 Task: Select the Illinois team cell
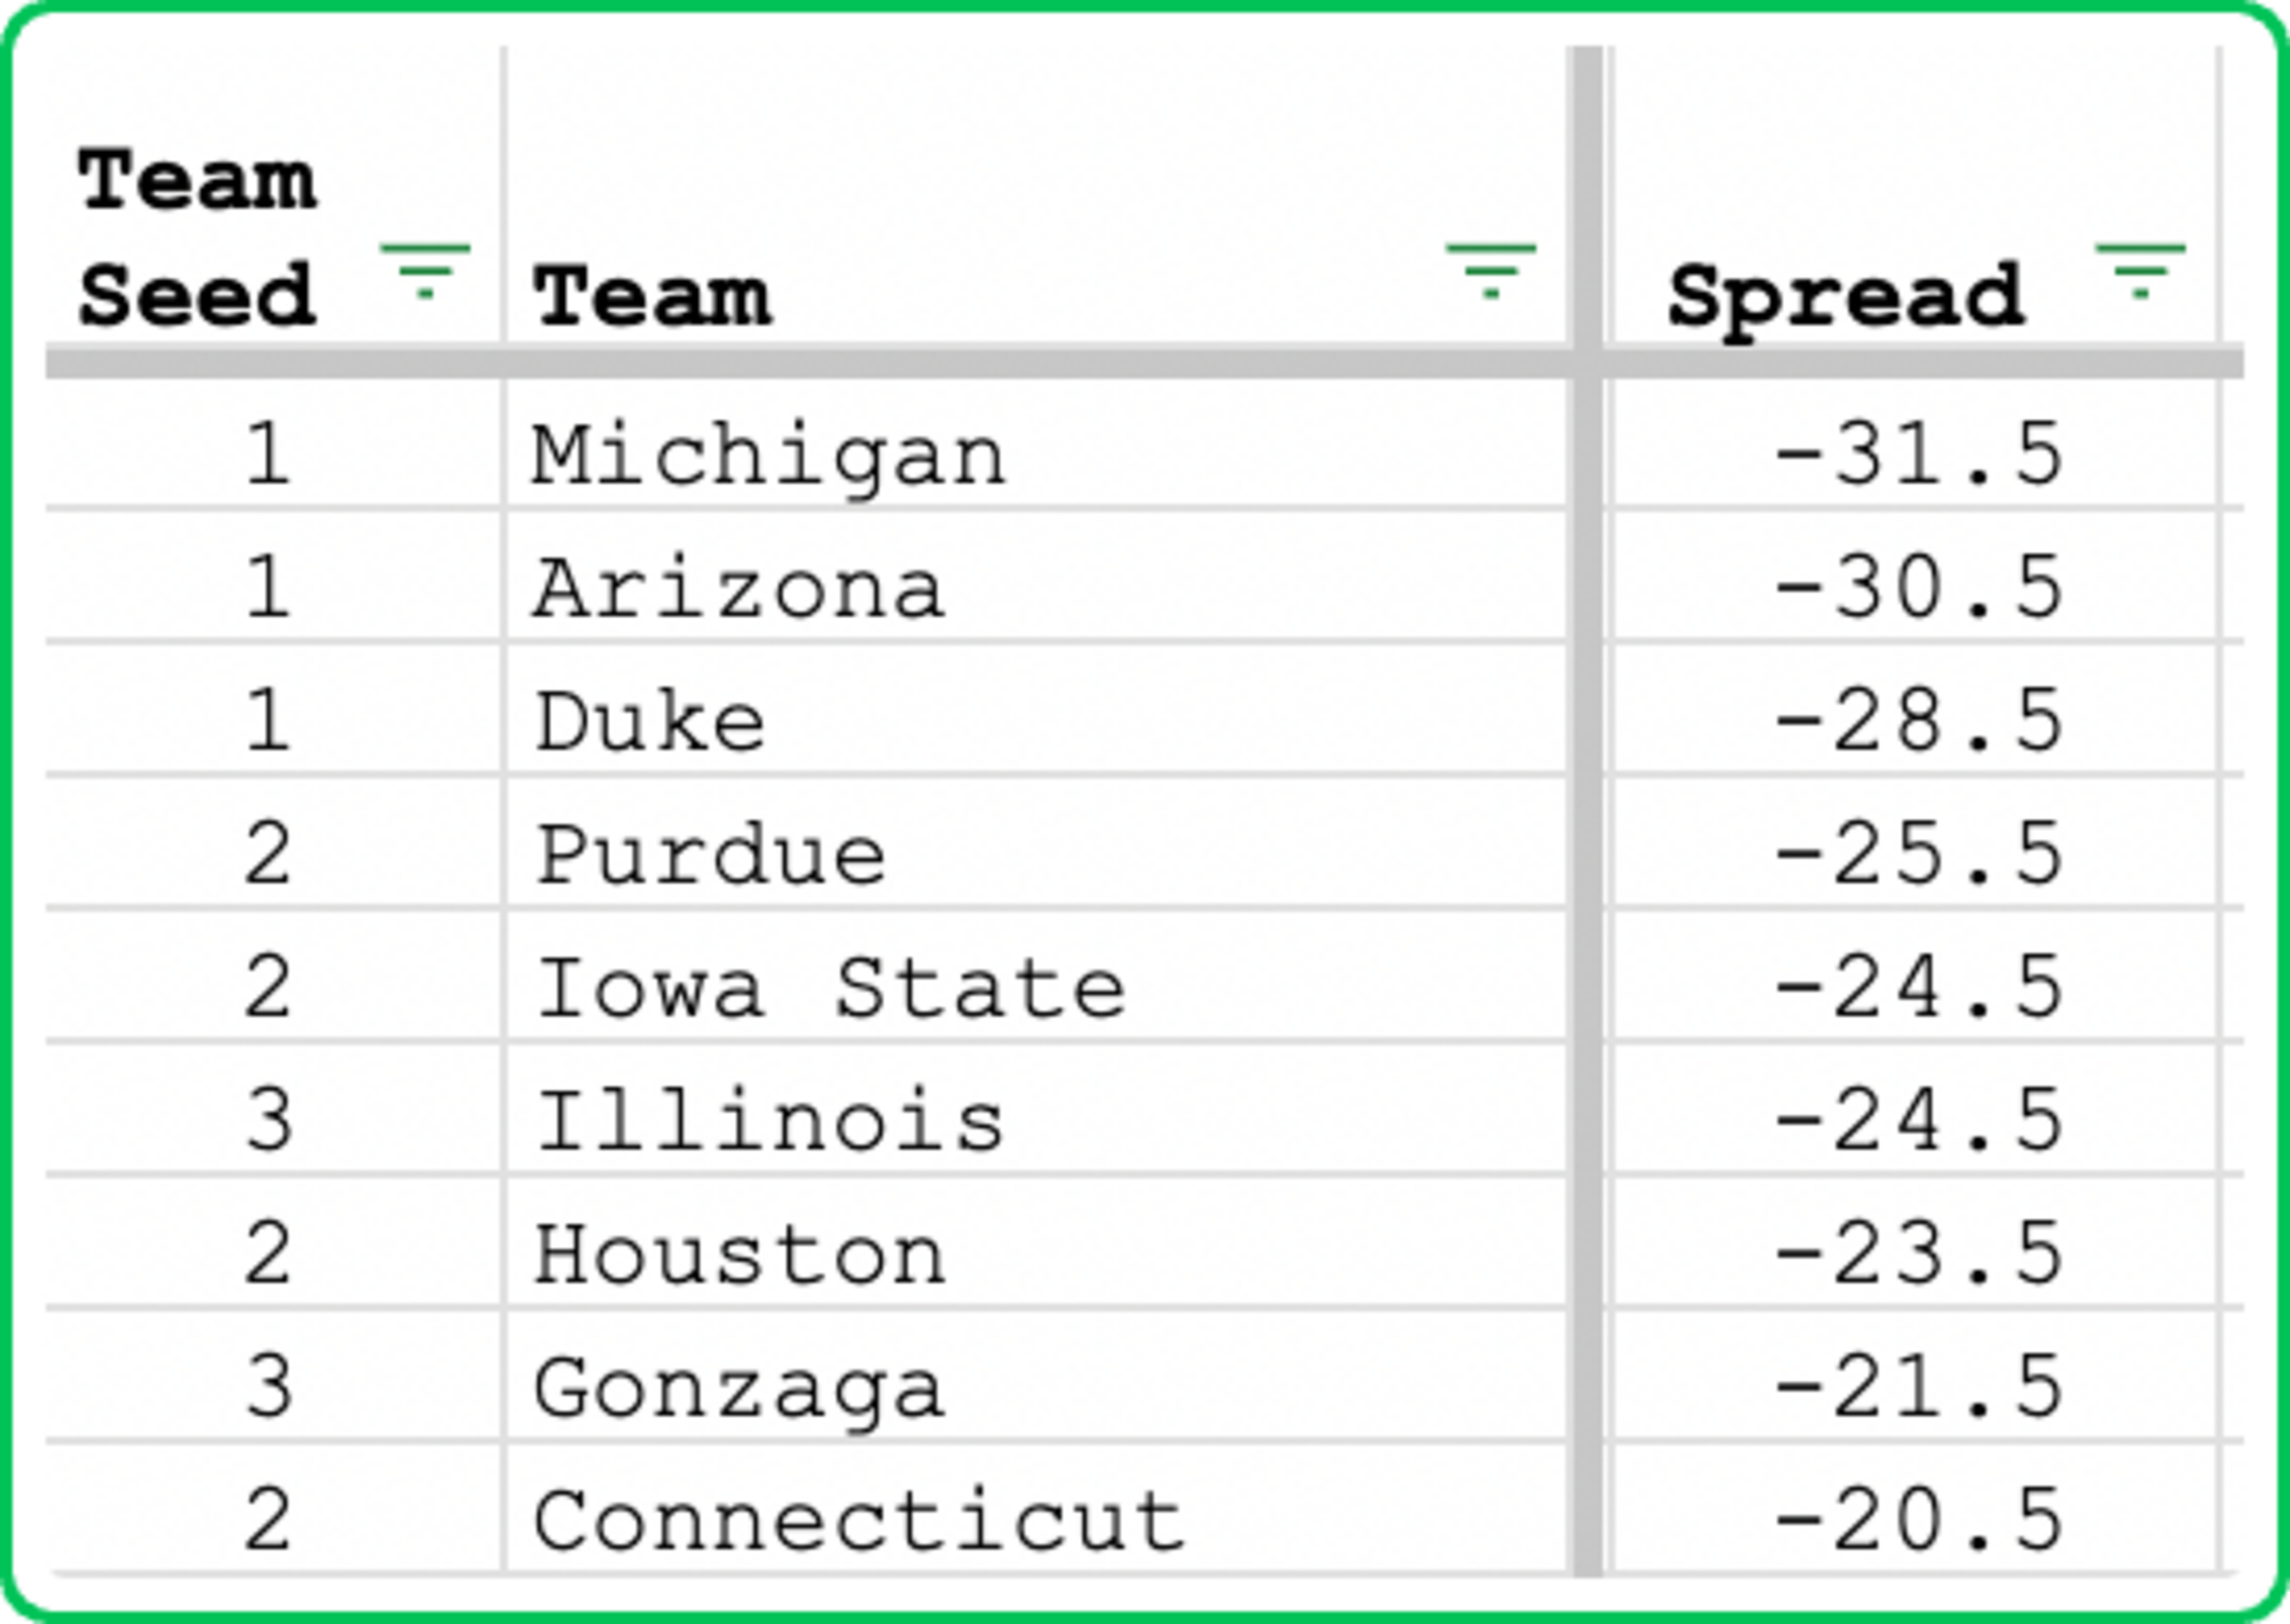(x=768, y=1121)
